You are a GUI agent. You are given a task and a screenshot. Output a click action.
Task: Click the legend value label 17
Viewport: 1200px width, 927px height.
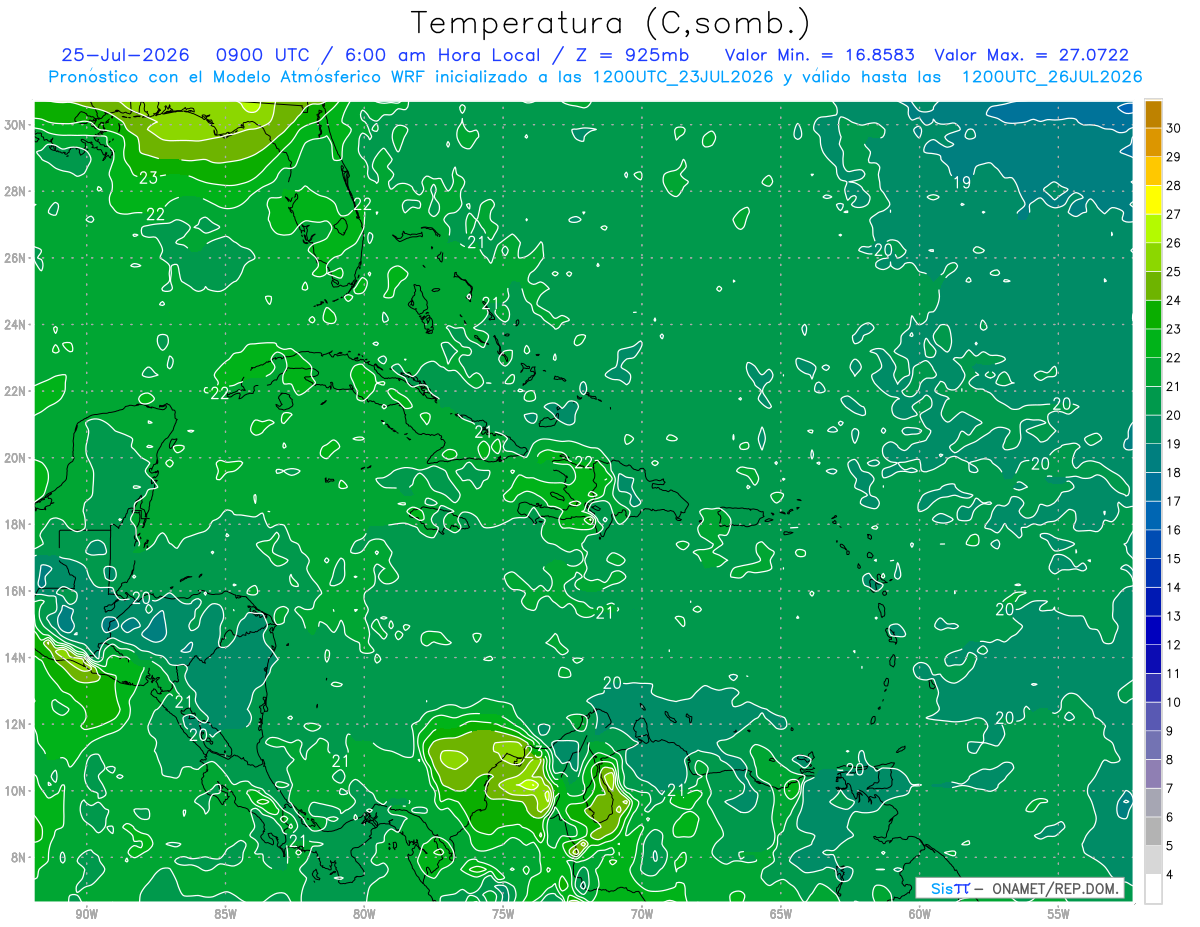(x=1174, y=501)
